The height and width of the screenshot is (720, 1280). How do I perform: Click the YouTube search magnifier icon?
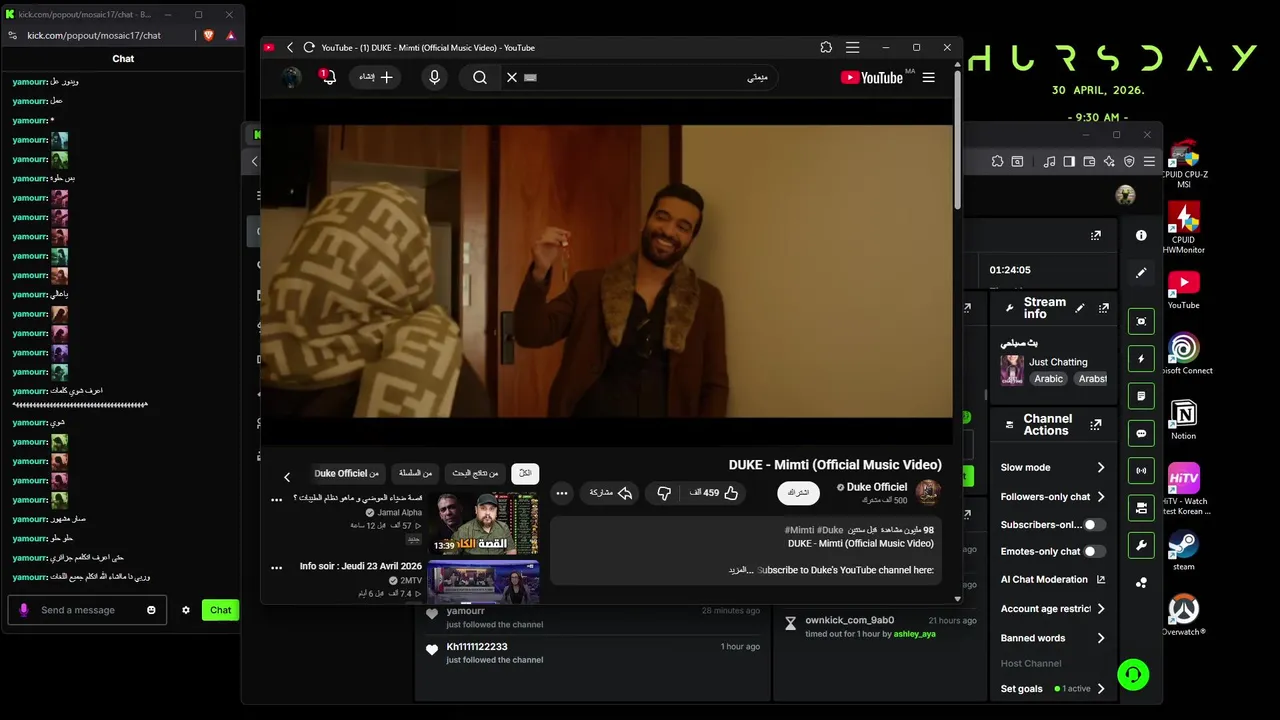coord(480,77)
